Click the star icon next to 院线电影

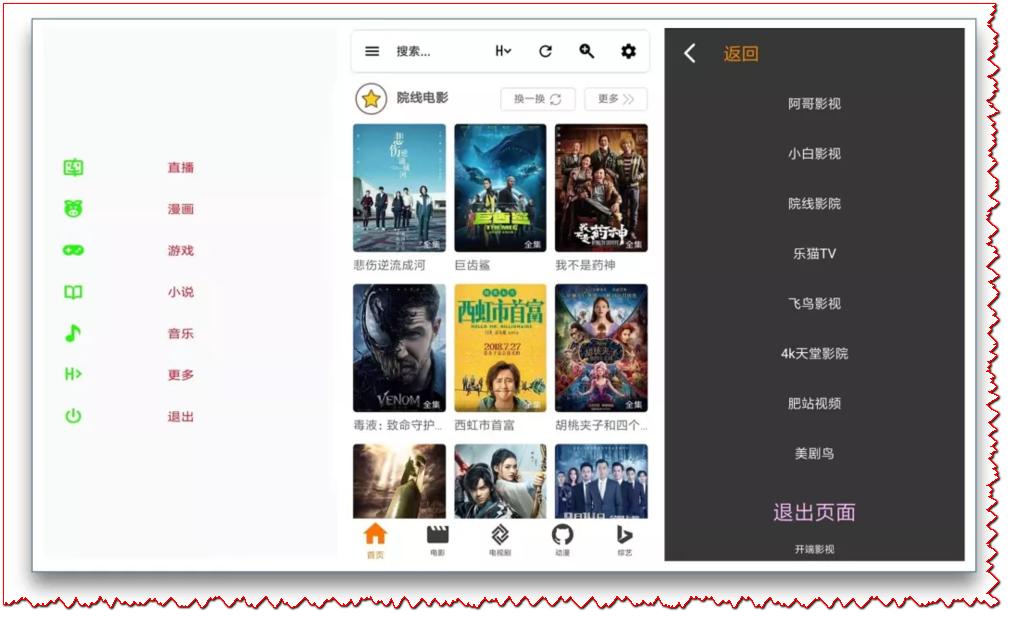pos(372,99)
